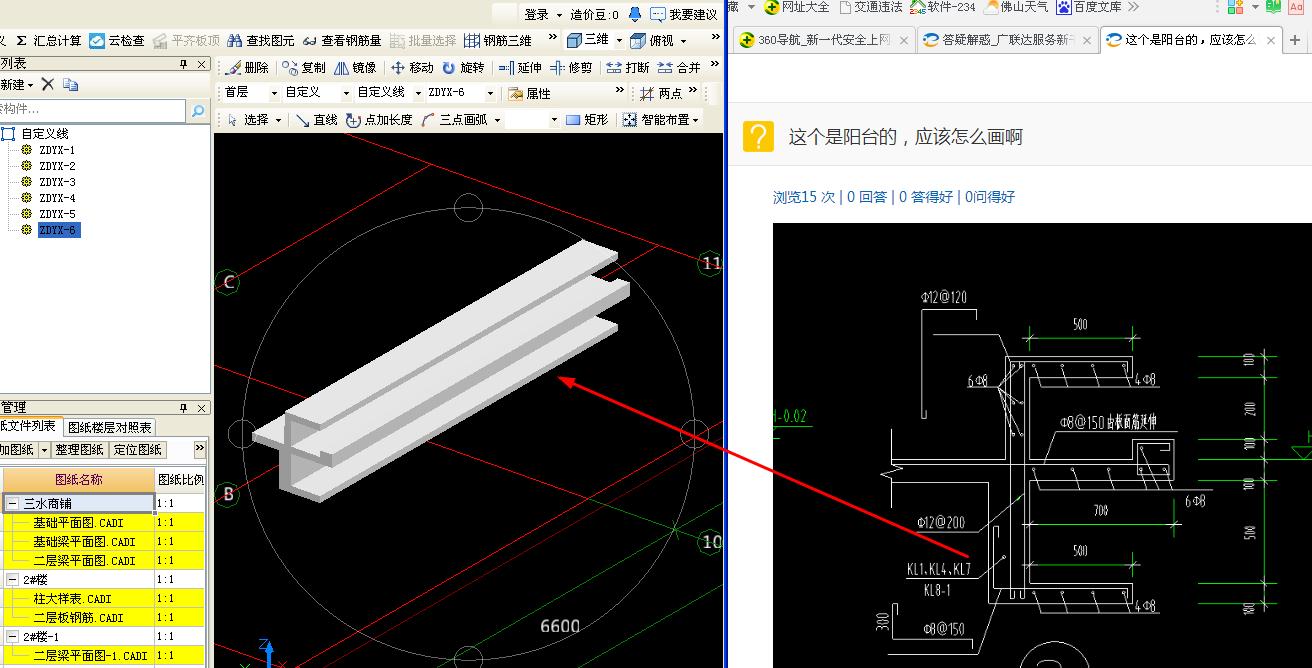
Task: Select 基础平面图.CADI drawing row
Action: (78, 522)
